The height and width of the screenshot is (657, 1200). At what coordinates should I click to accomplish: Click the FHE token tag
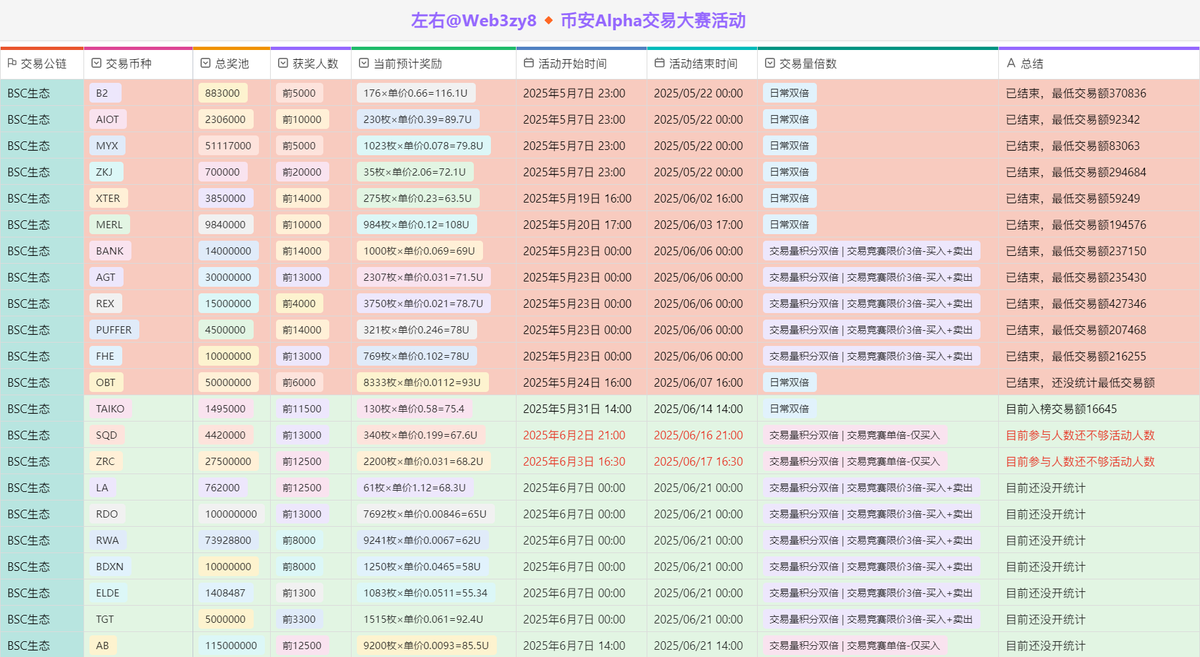click(105, 356)
